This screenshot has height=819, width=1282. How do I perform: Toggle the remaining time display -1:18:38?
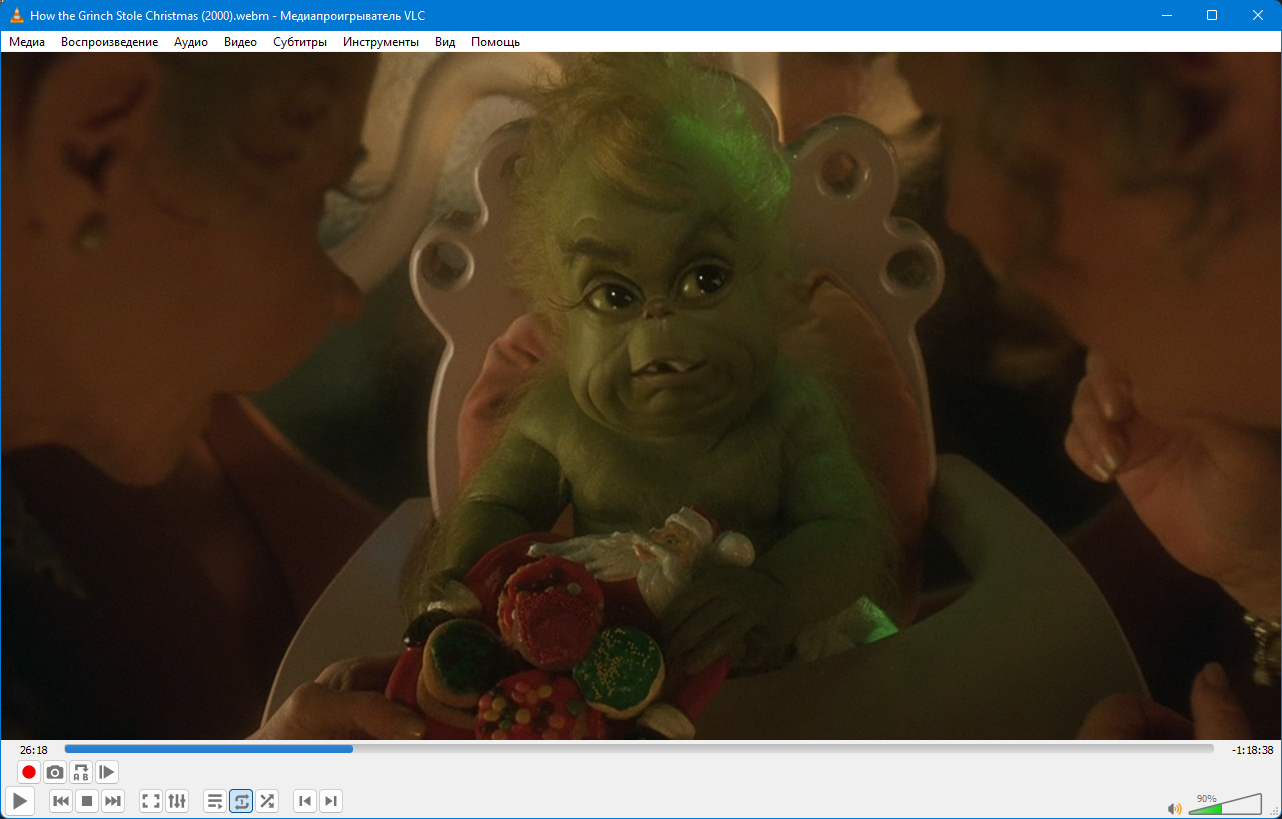coord(1252,750)
